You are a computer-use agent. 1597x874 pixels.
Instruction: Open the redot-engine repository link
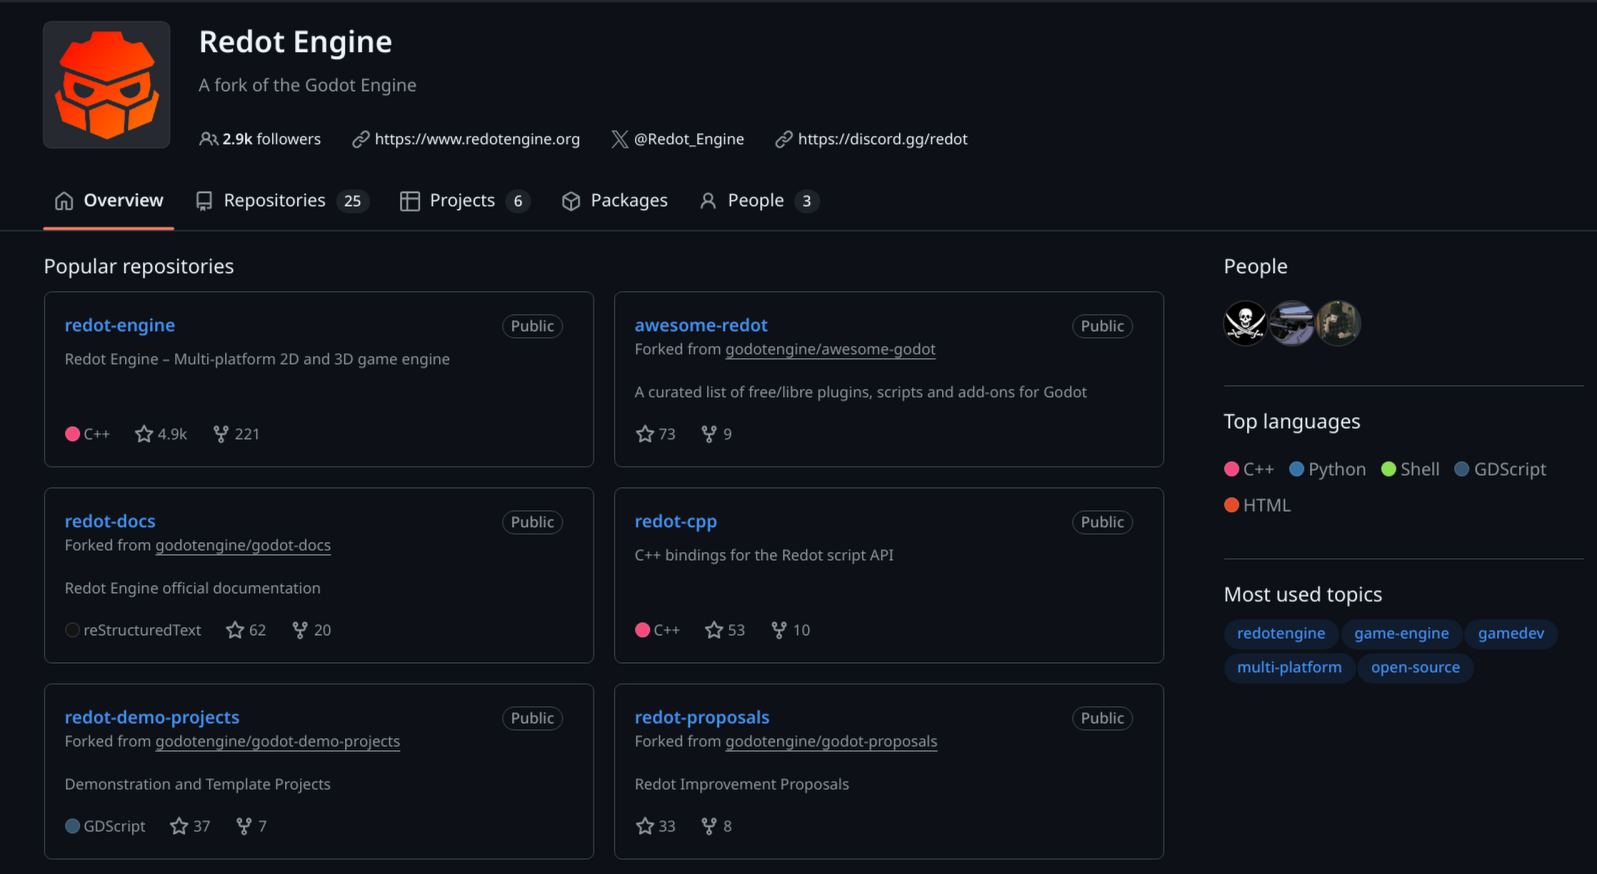[120, 325]
